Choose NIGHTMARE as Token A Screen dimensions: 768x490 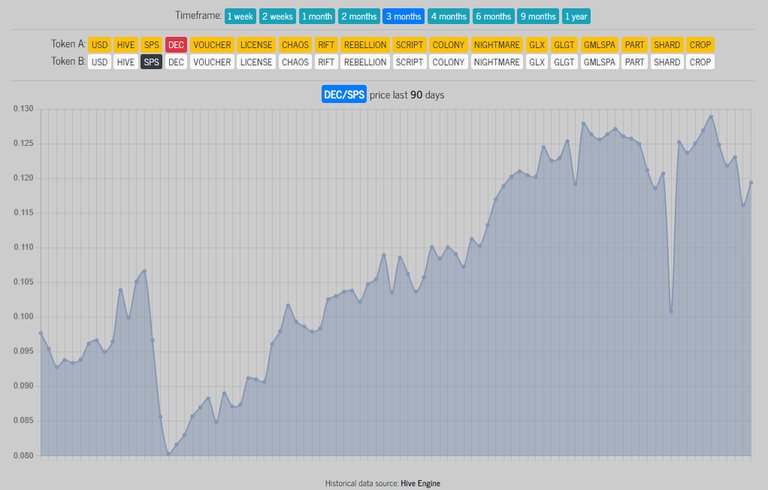[497, 45]
